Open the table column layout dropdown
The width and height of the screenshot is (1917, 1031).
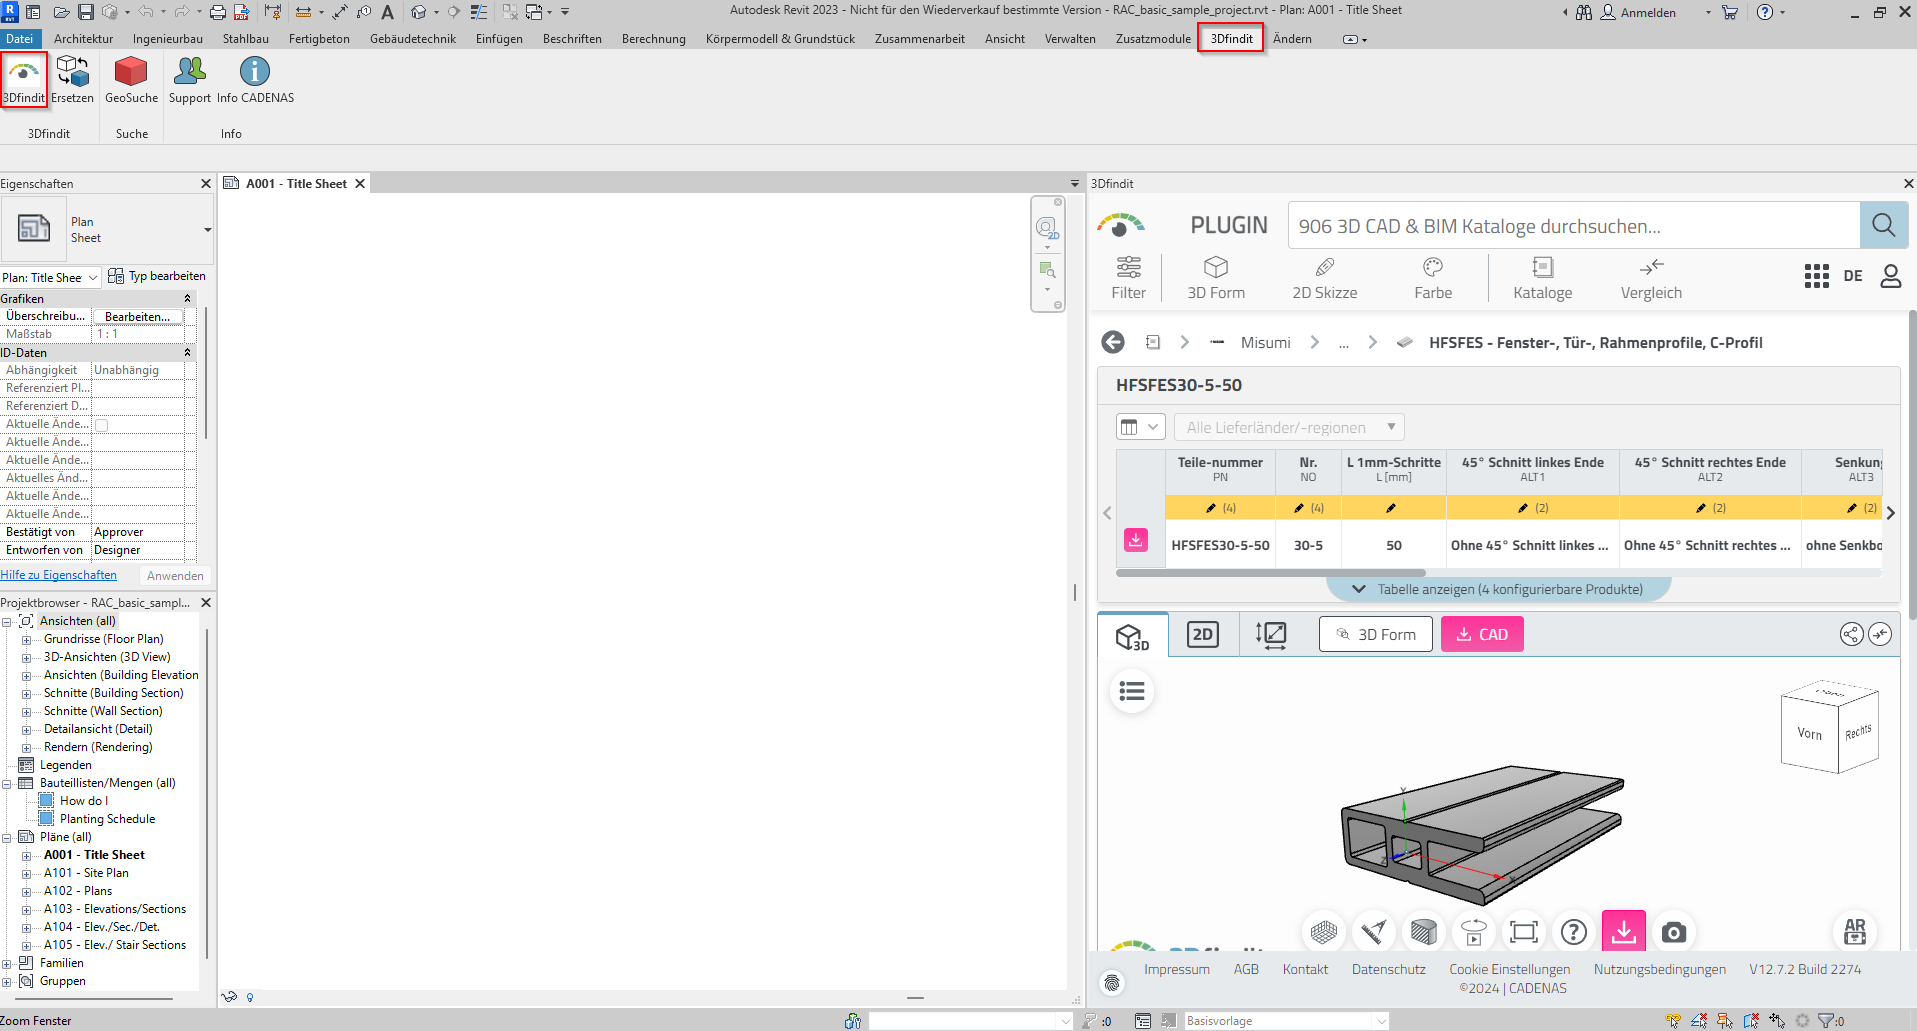[x=1140, y=427]
